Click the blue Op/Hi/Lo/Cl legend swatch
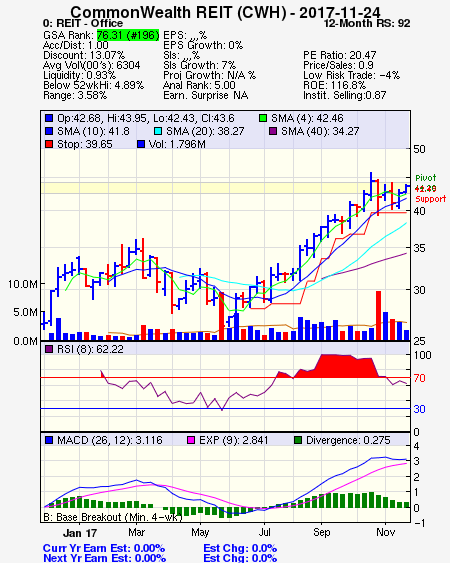The height and width of the screenshot is (563, 450). 49,118
